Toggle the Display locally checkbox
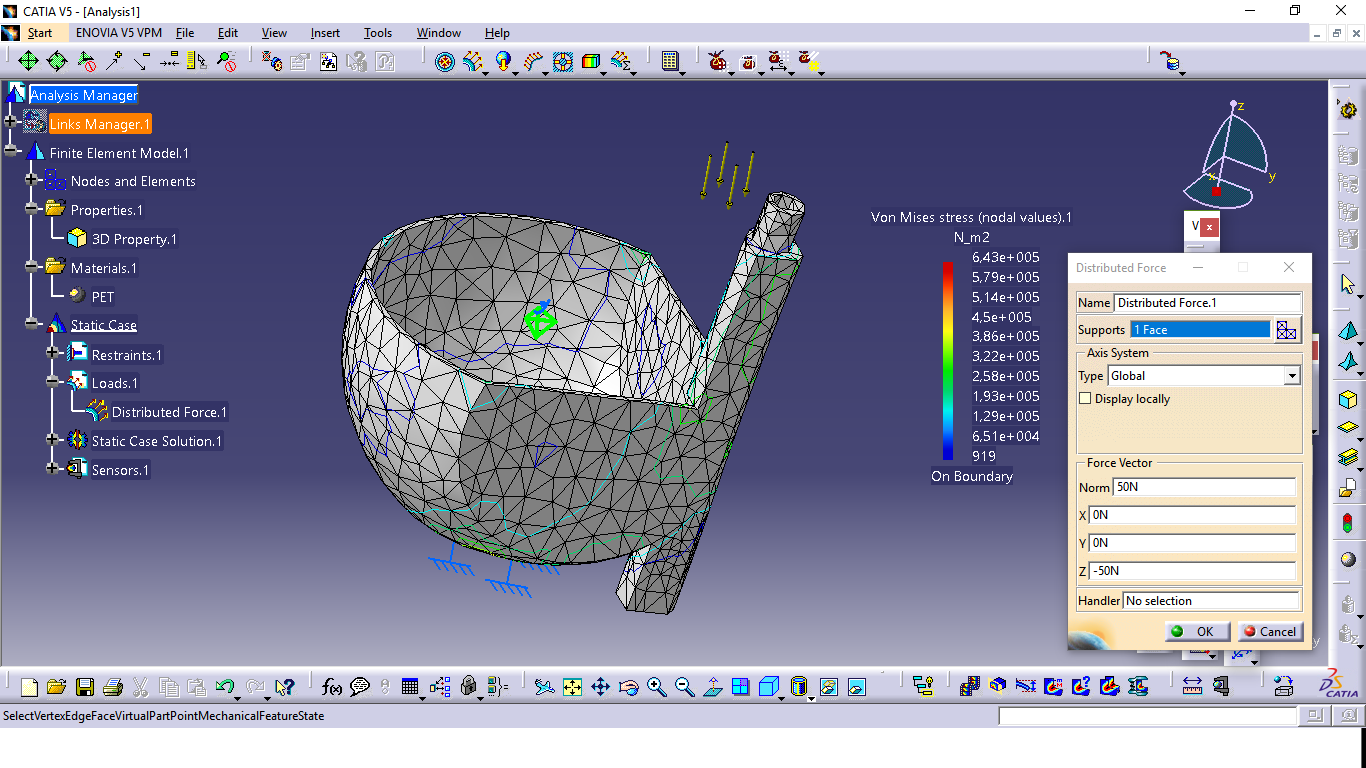Image resolution: width=1366 pixels, height=768 pixels. coord(1086,398)
